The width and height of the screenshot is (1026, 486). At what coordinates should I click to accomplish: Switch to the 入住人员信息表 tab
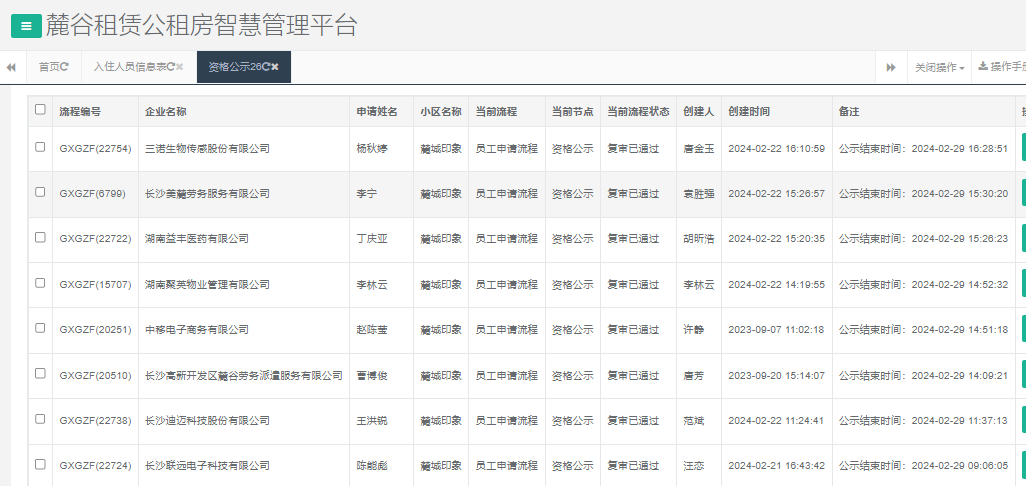point(139,67)
